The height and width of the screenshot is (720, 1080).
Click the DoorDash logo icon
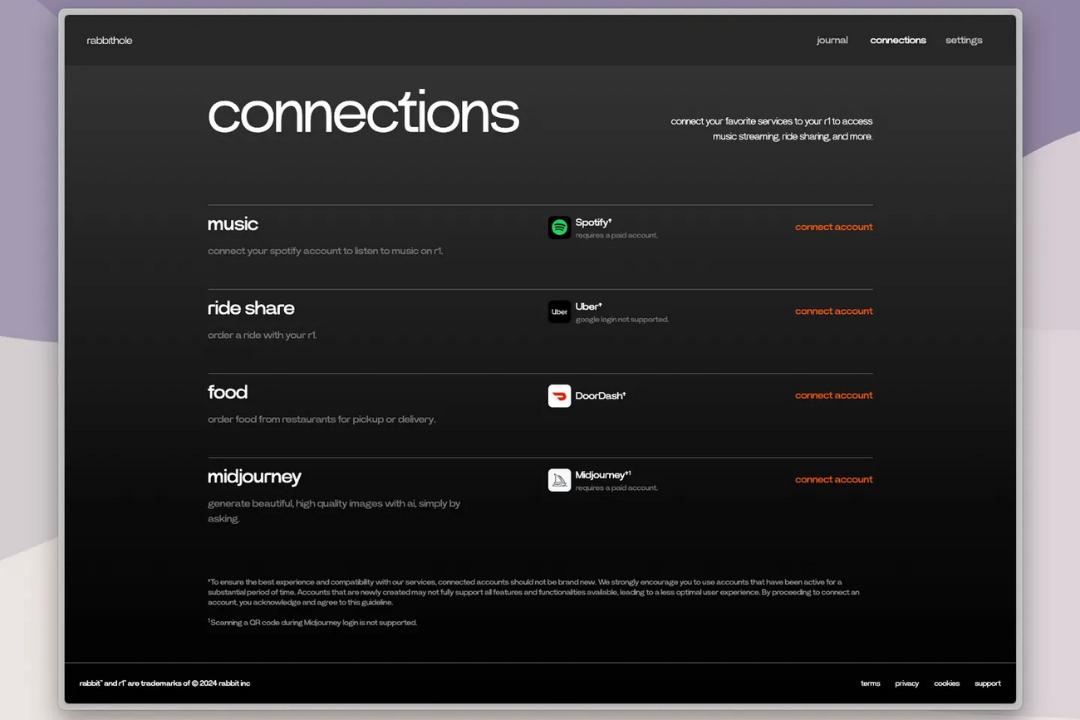(559, 395)
